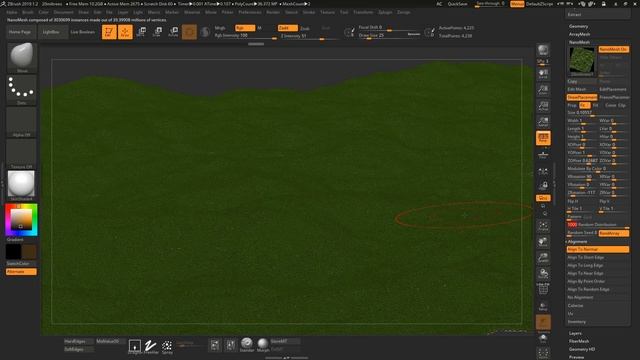The height and width of the screenshot is (360, 640).
Task: Click the Frame object icon
Action: (543, 225)
